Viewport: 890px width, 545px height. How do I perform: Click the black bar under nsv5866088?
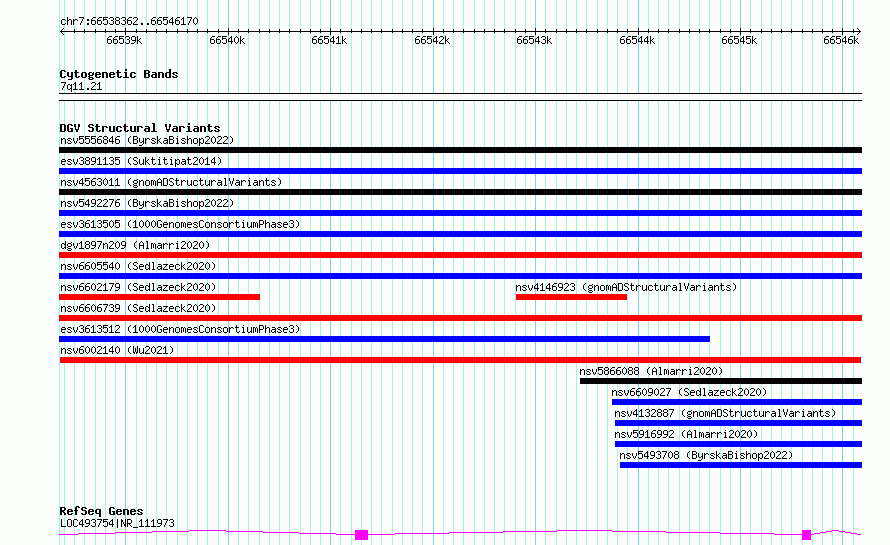point(721,381)
